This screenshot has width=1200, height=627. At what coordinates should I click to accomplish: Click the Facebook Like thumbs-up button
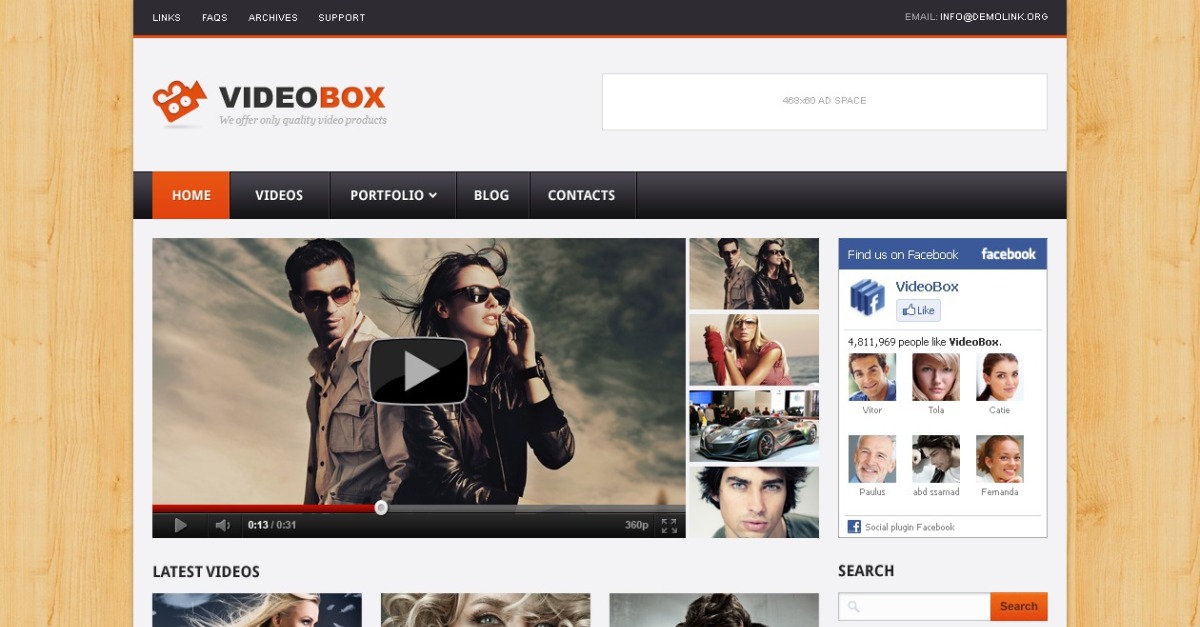(918, 311)
